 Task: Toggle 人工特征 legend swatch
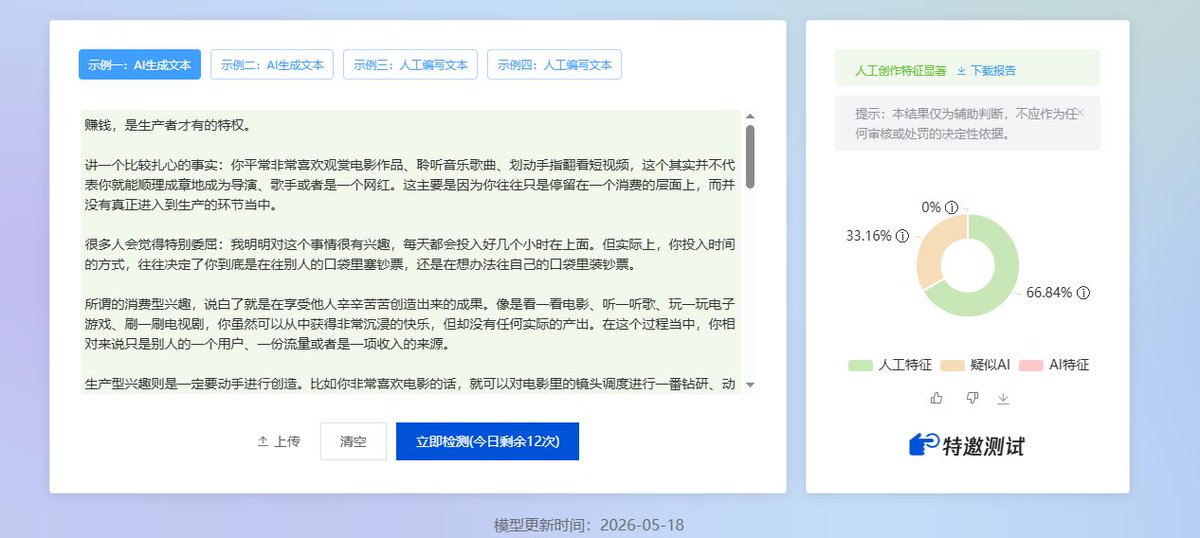coord(860,365)
